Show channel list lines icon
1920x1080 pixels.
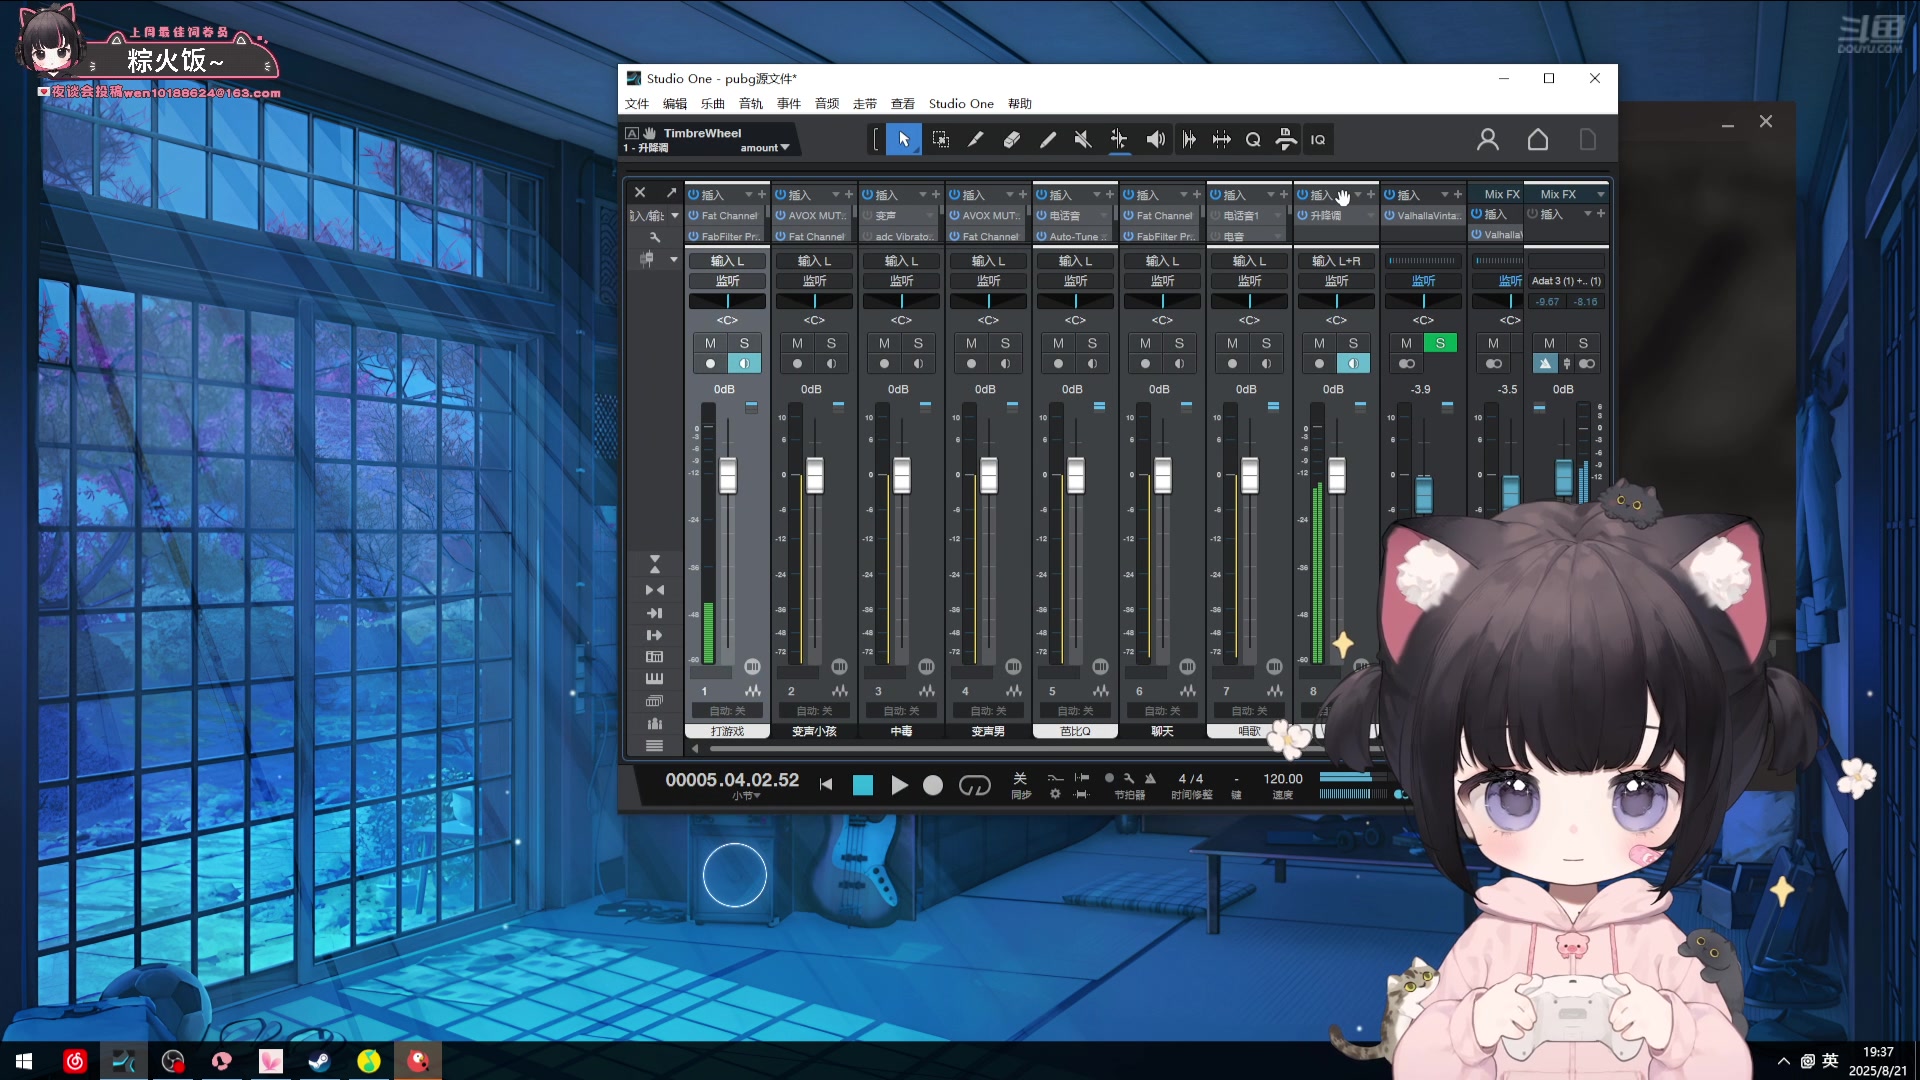click(x=654, y=746)
